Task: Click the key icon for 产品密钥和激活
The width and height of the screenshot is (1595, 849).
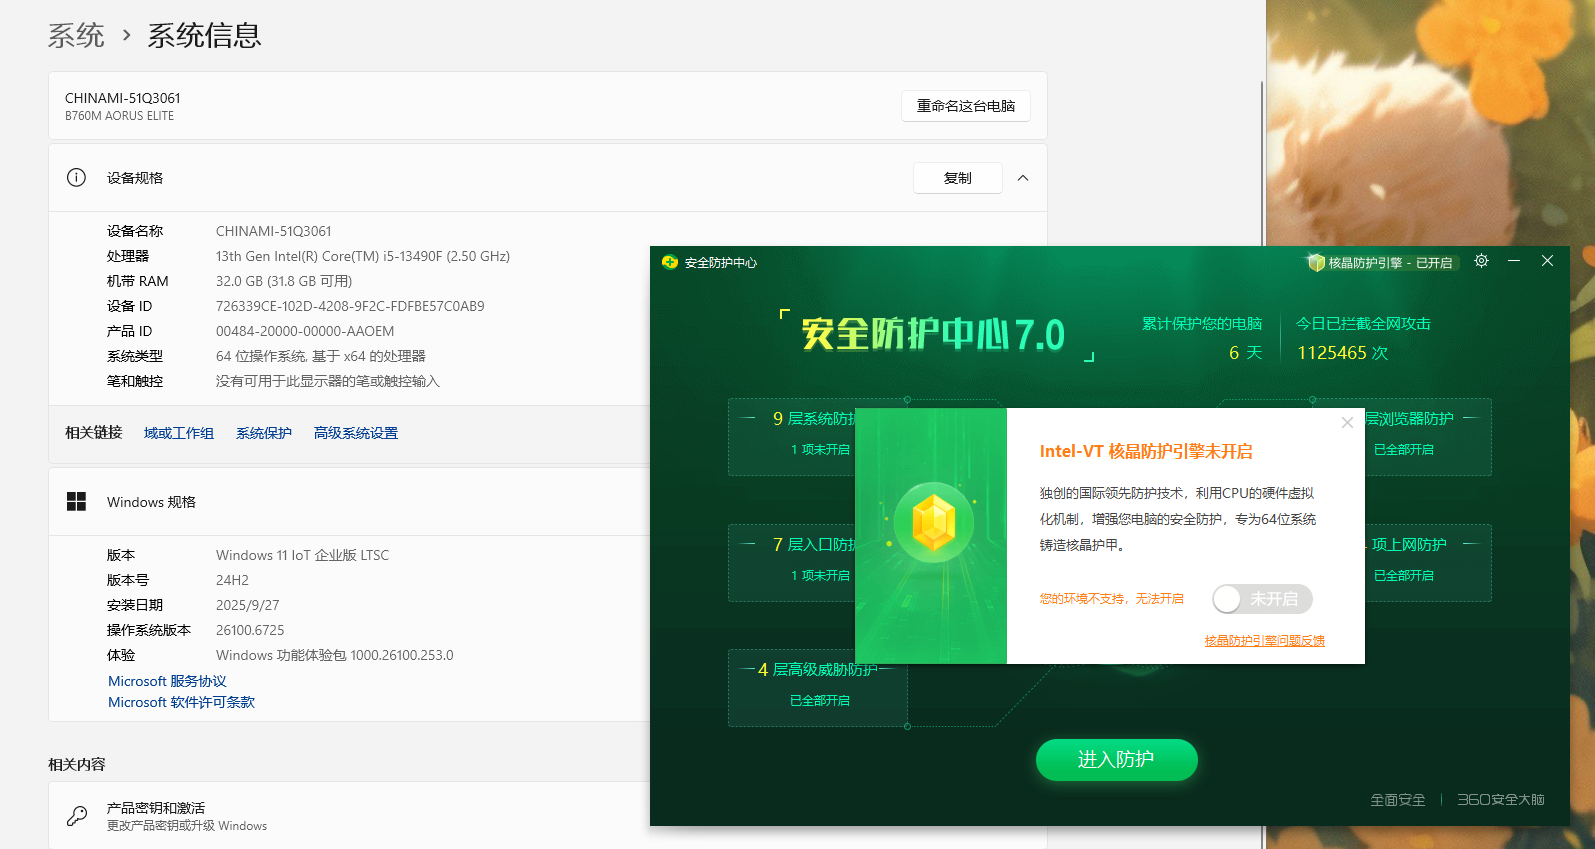Action: pos(77,816)
